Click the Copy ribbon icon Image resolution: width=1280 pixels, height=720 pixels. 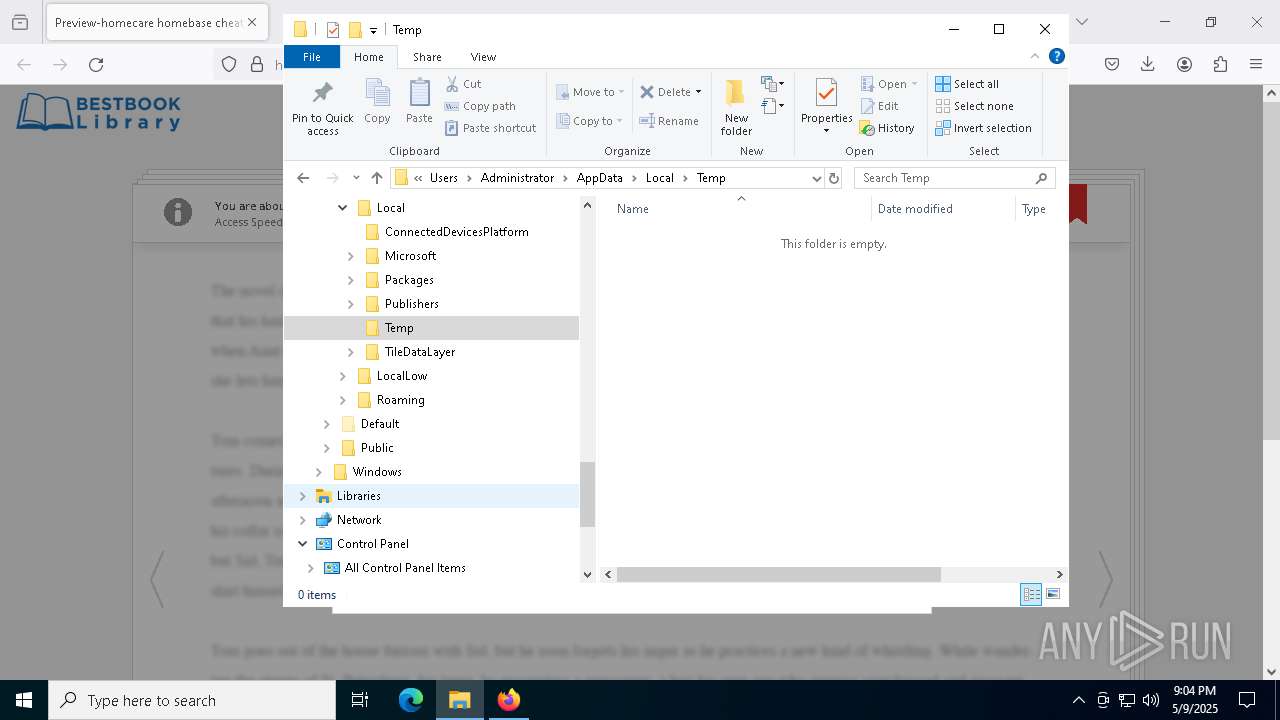(x=377, y=102)
